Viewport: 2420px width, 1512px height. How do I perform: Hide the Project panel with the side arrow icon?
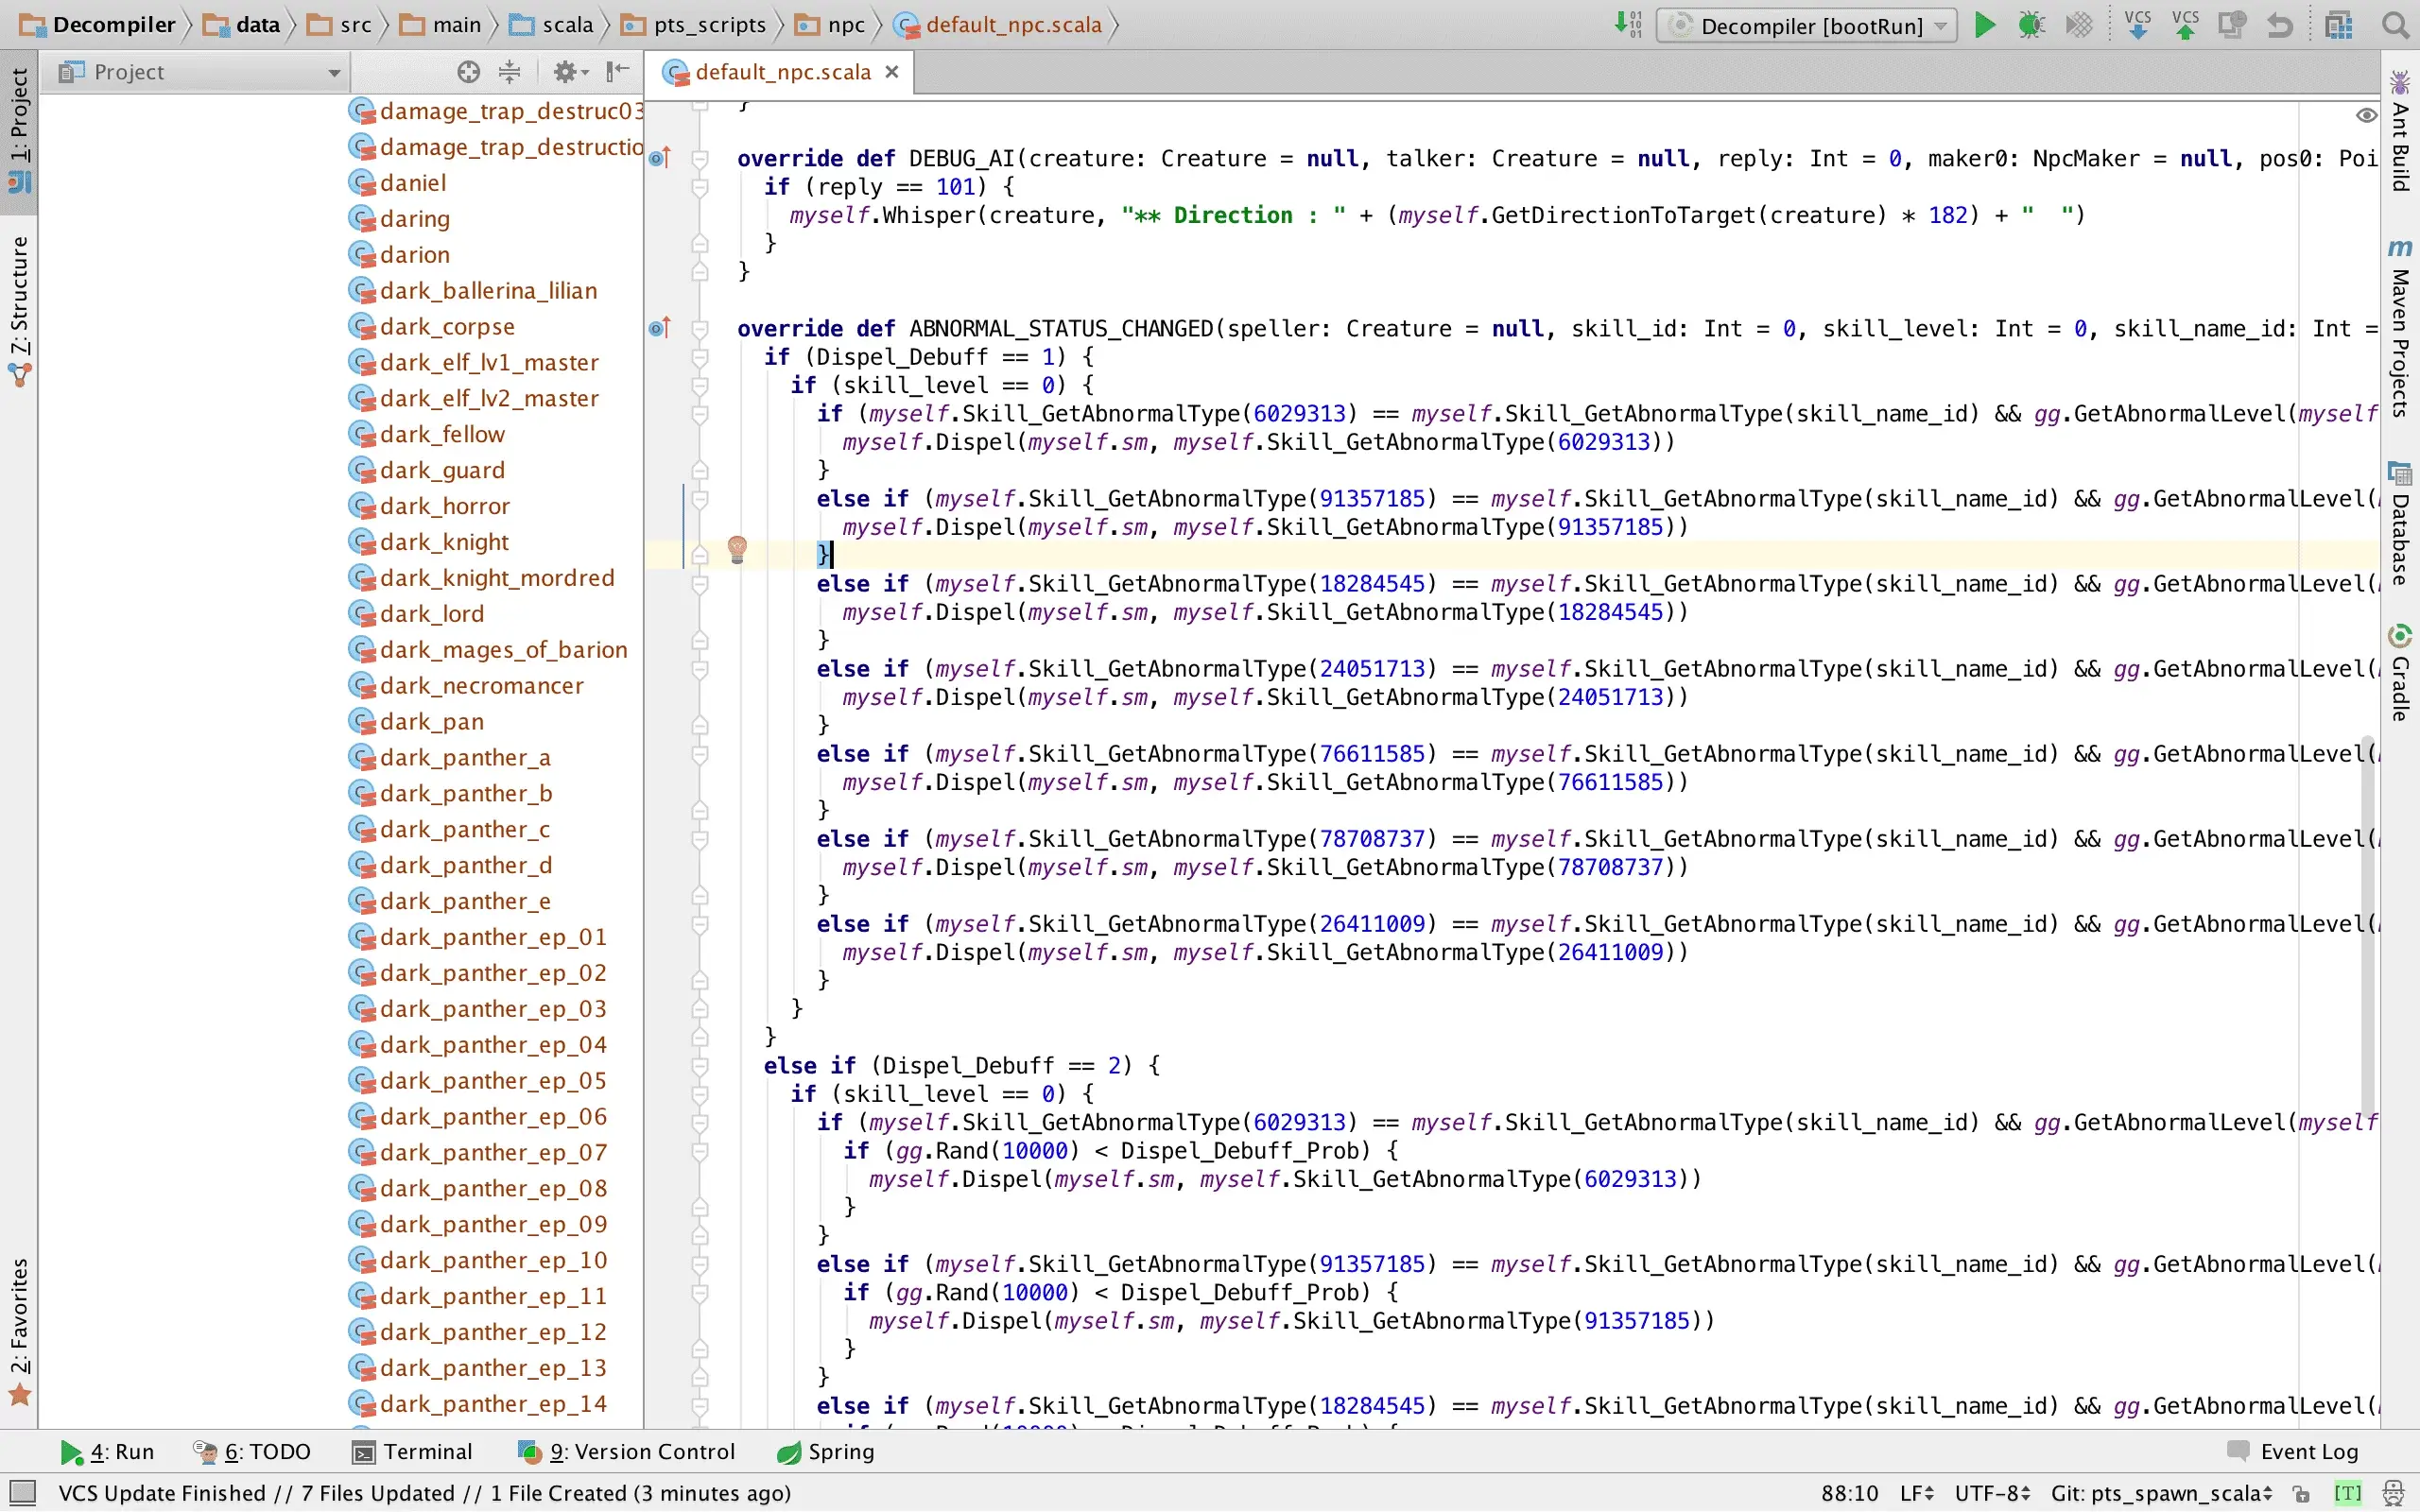pyautogui.click(x=618, y=72)
